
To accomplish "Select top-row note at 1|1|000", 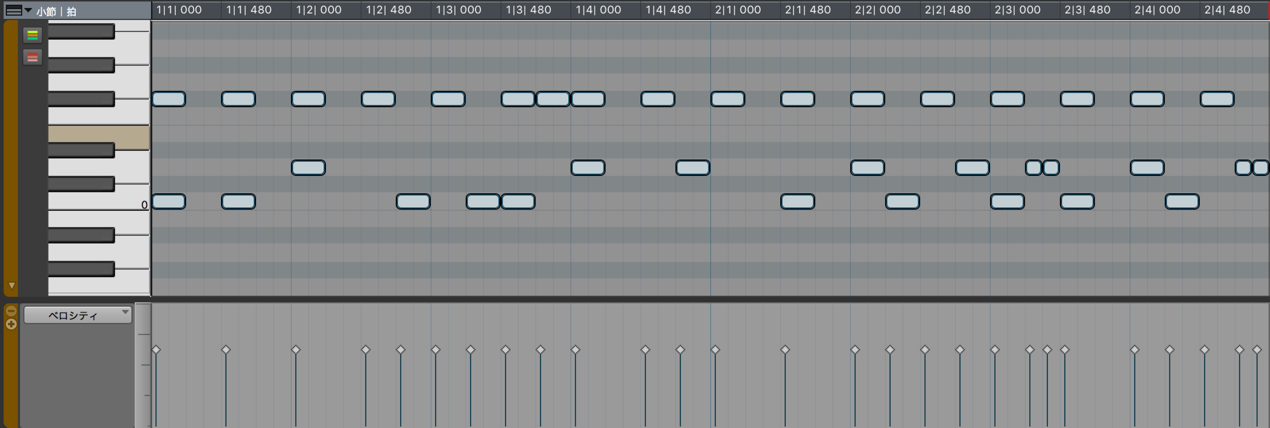I will [169, 99].
